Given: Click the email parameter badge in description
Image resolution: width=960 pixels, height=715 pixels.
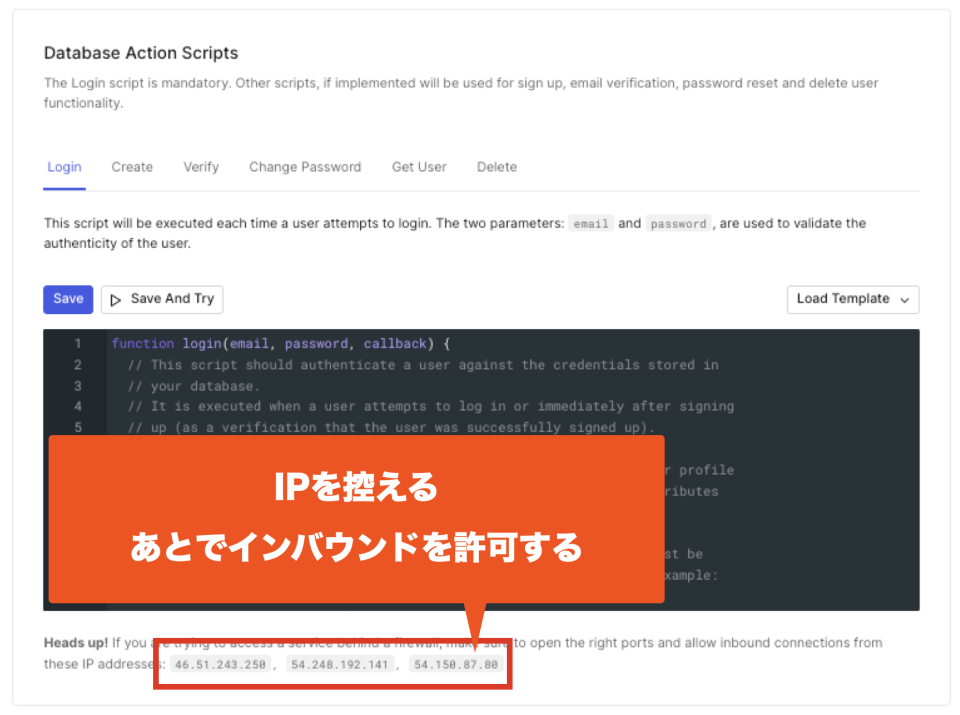Looking at the screenshot, I should [590, 223].
